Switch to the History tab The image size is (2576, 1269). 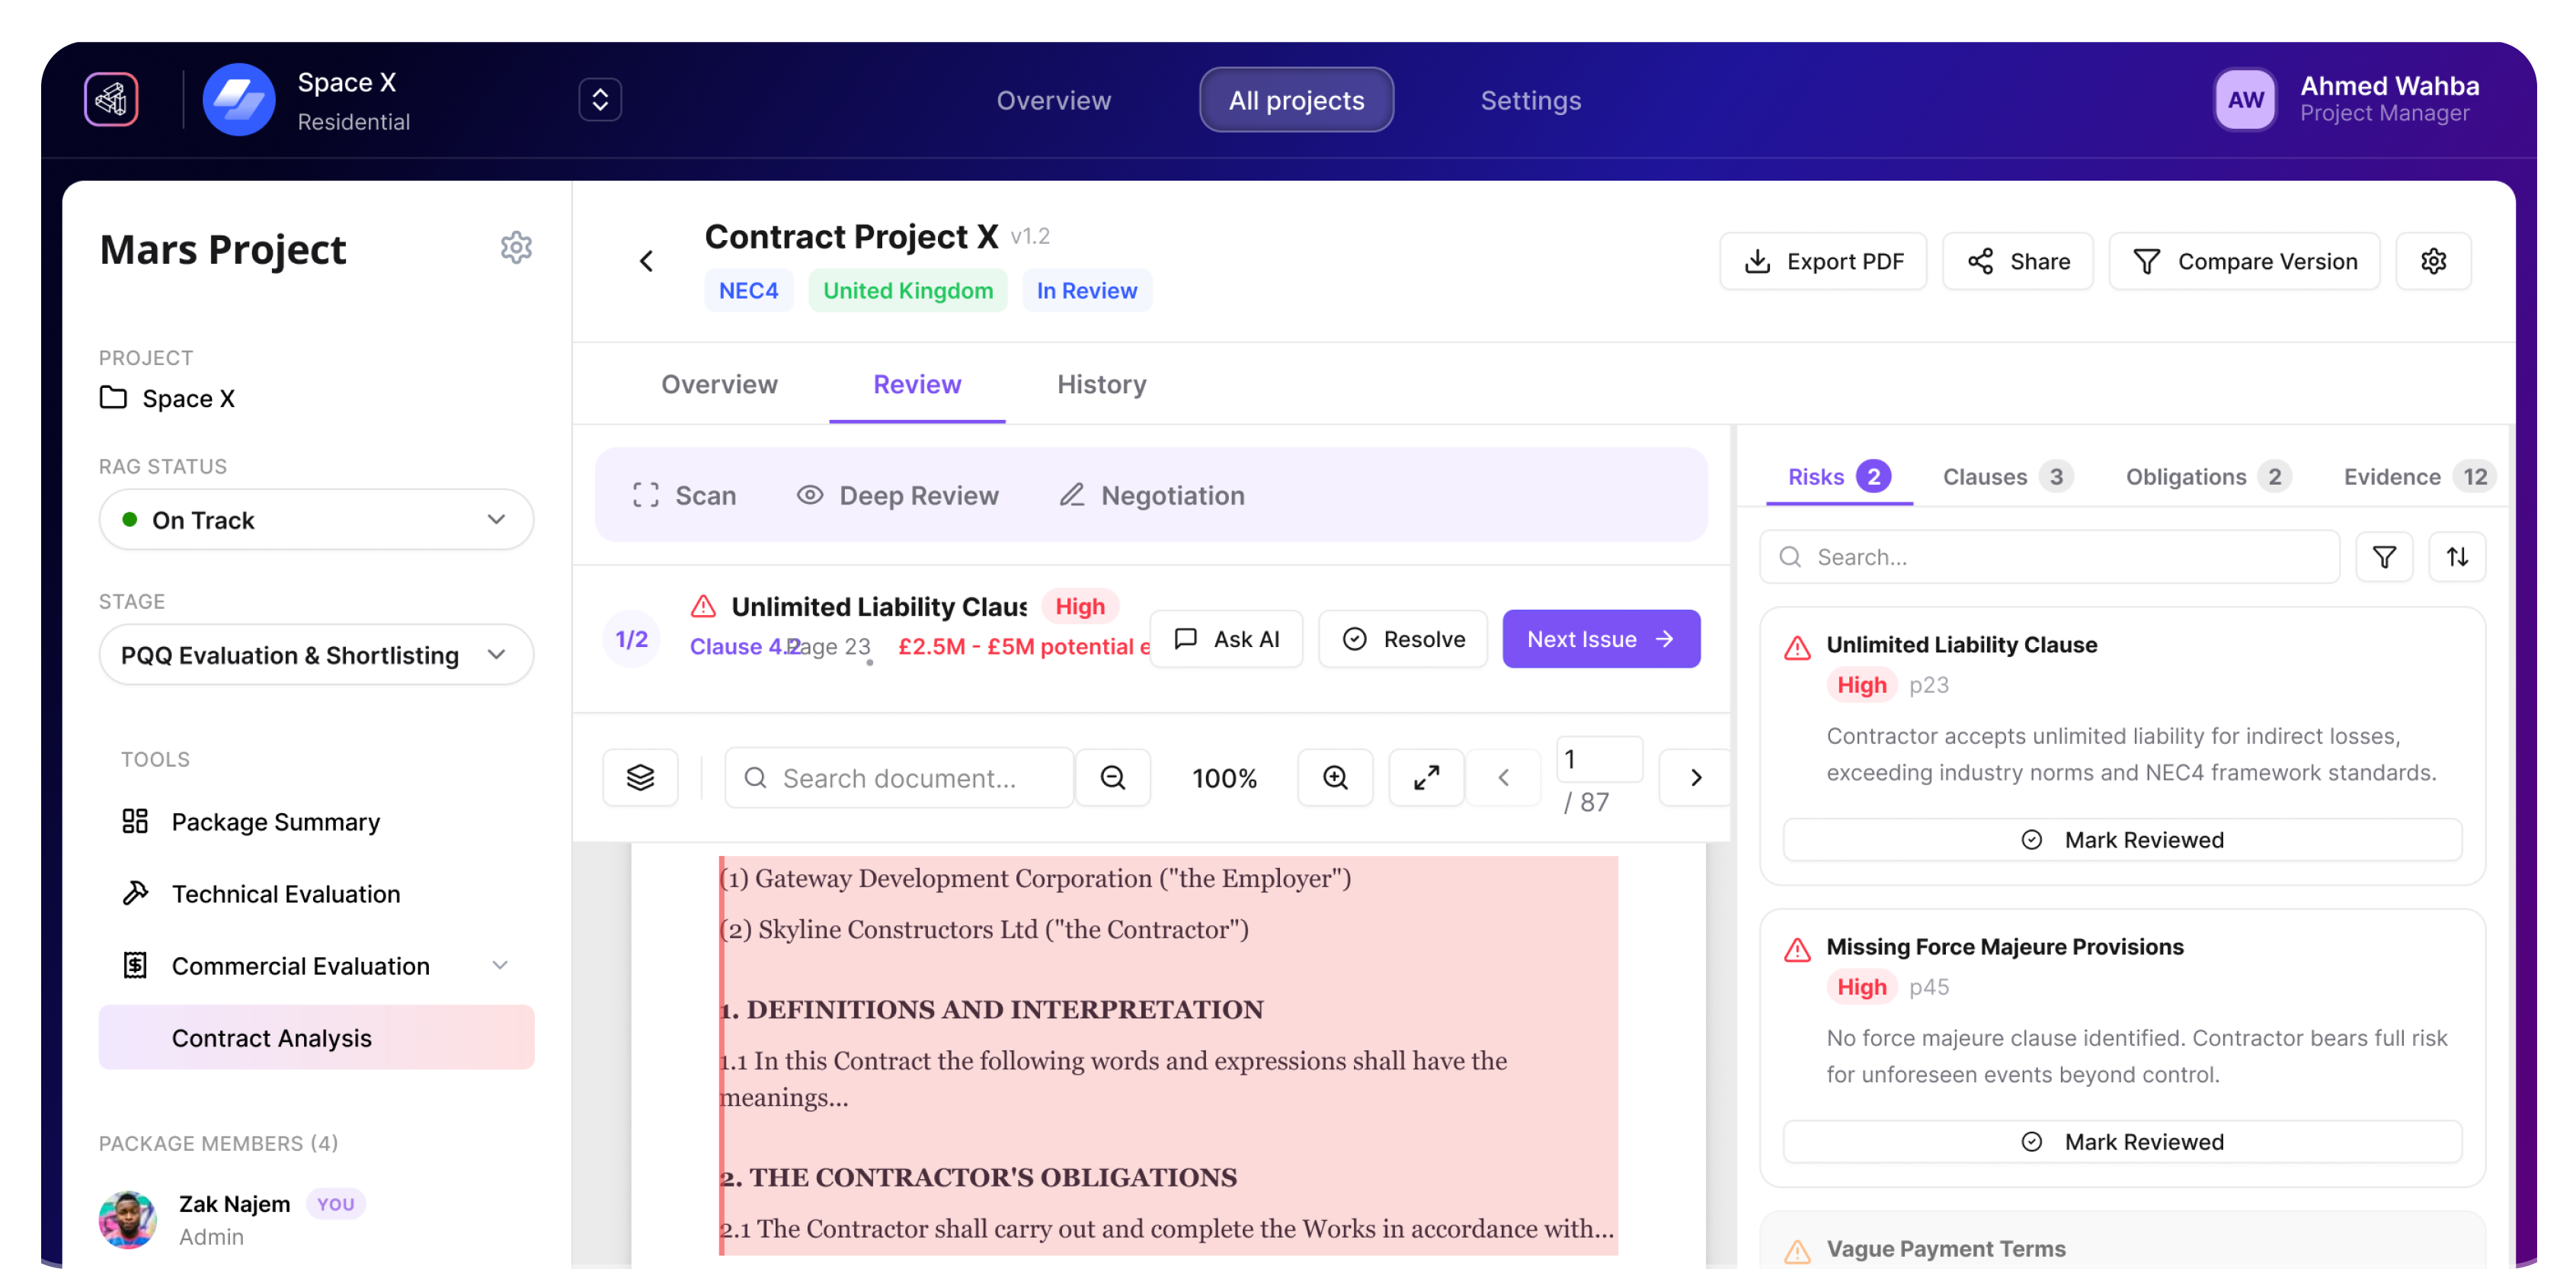[x=1101, y=384]
